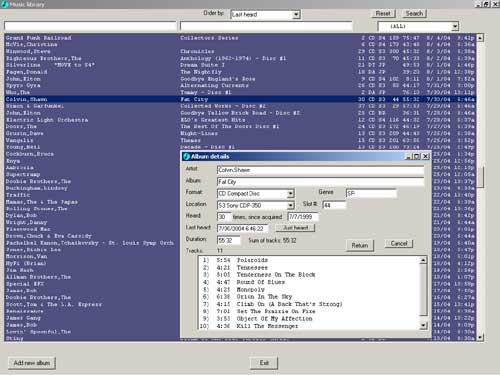Focus the artist search field in the top row
This screenshot has height=375, width=500.
pos(90,26)
